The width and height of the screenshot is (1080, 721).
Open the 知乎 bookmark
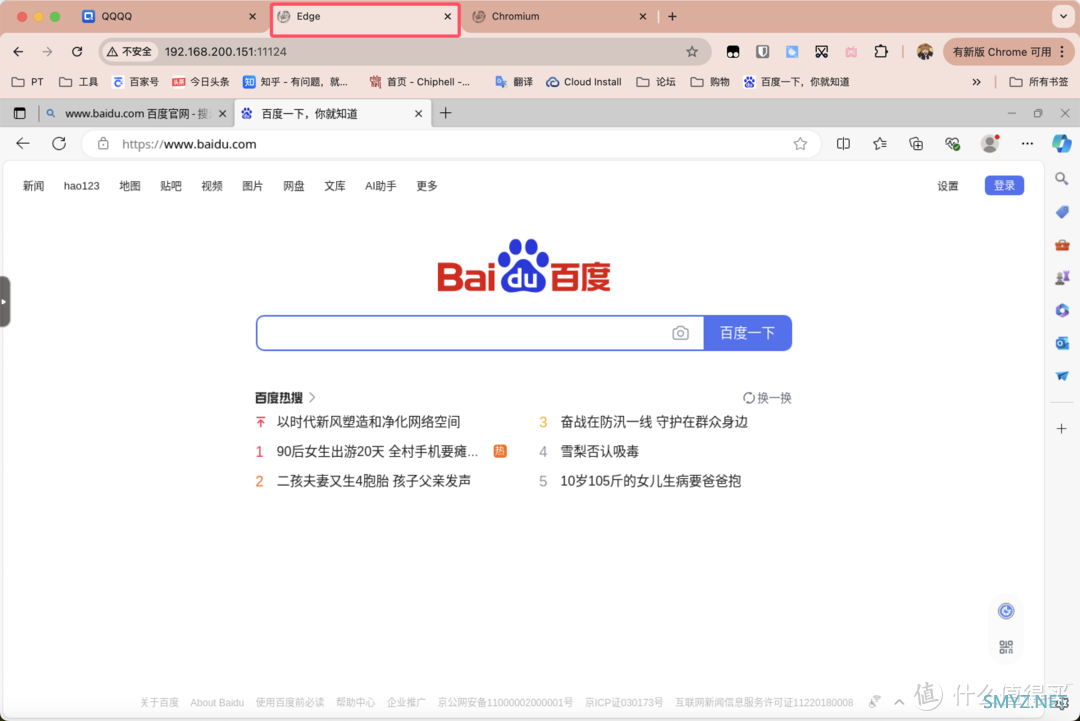(x=295, y=82)
